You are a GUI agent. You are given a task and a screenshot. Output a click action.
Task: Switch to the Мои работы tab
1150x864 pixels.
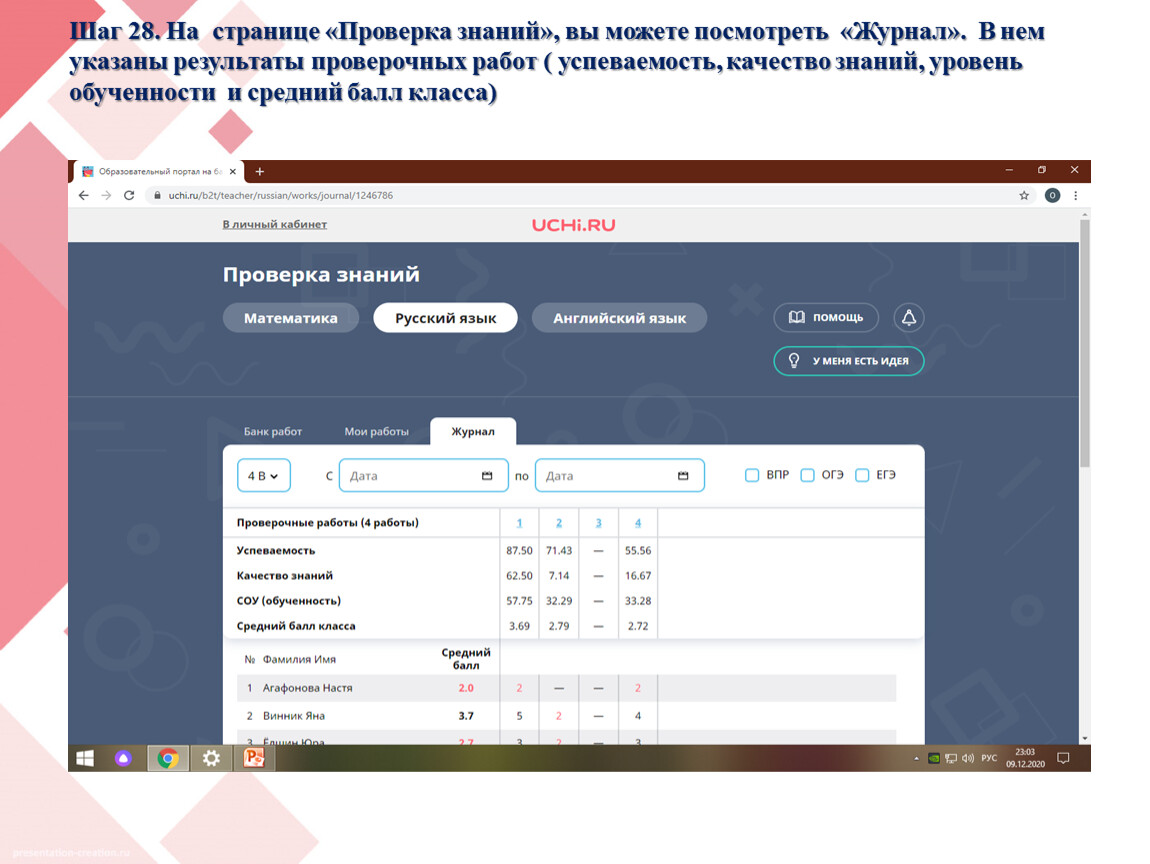pos(376,432)
